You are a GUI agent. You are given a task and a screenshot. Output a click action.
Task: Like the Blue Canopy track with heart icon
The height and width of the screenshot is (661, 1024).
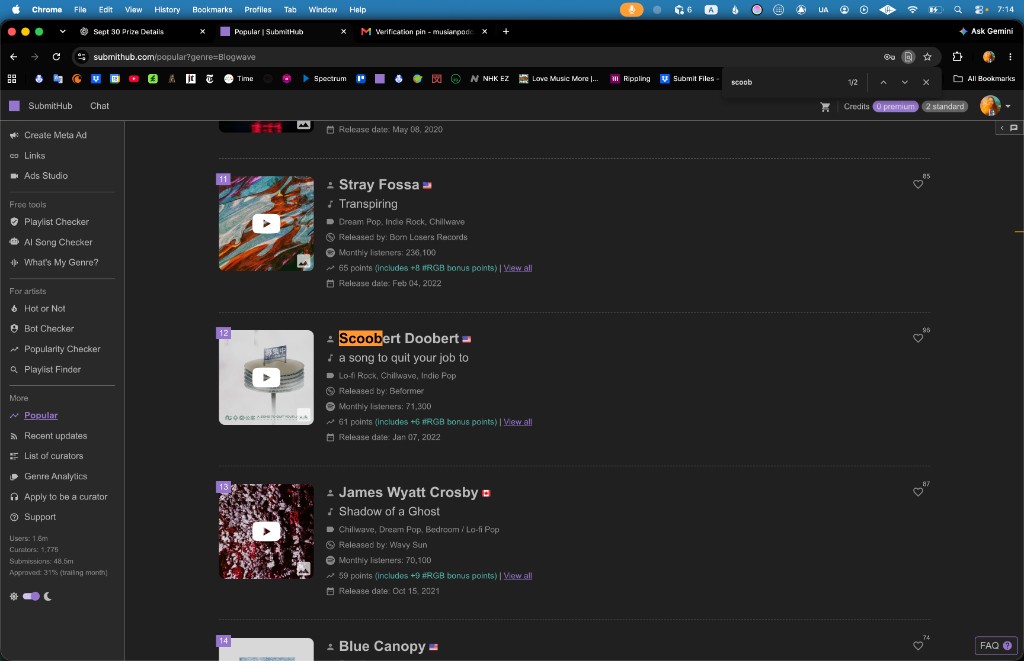[918, 646]
